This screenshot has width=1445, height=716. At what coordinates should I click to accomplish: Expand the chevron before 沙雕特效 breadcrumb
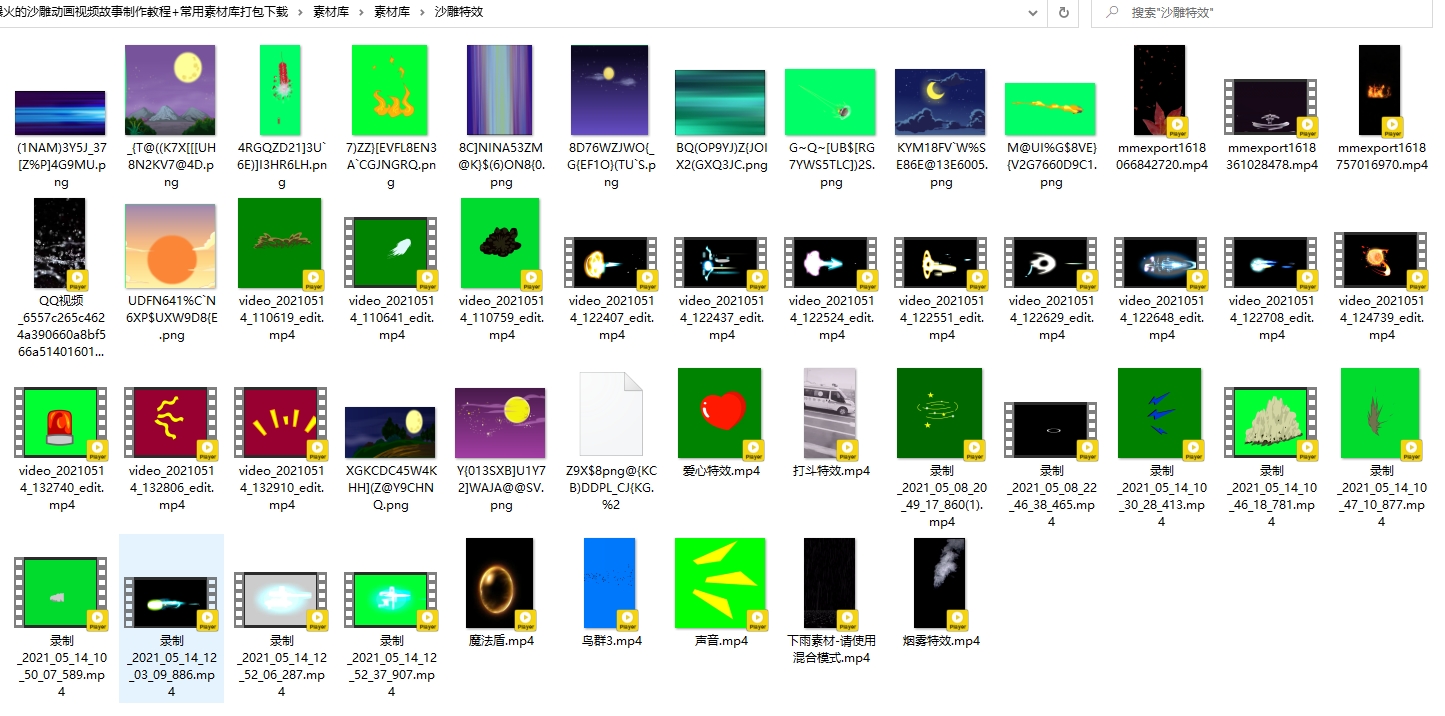click(421, 12)
